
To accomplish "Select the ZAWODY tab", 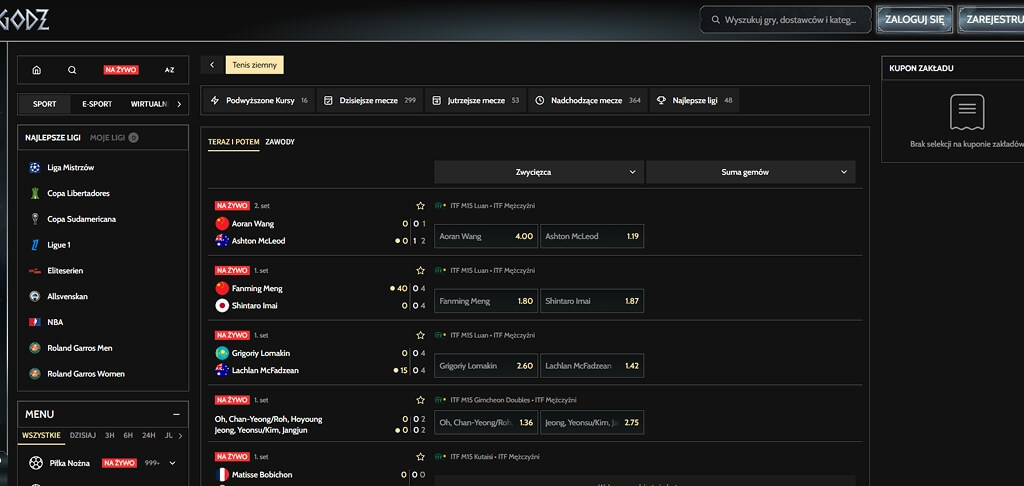I will click(x=280, y=142).
